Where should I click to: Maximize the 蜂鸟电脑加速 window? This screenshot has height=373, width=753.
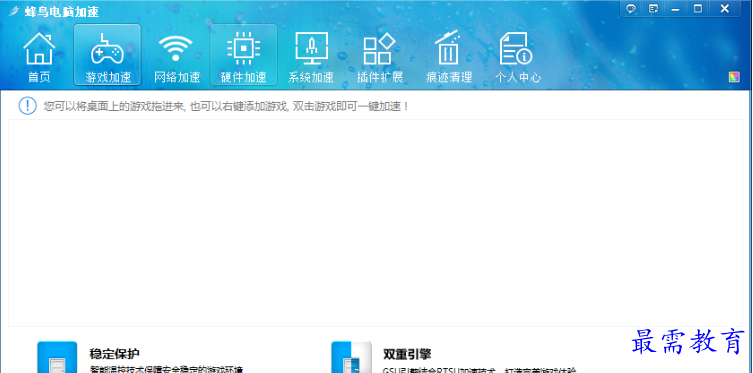[698, 9]
